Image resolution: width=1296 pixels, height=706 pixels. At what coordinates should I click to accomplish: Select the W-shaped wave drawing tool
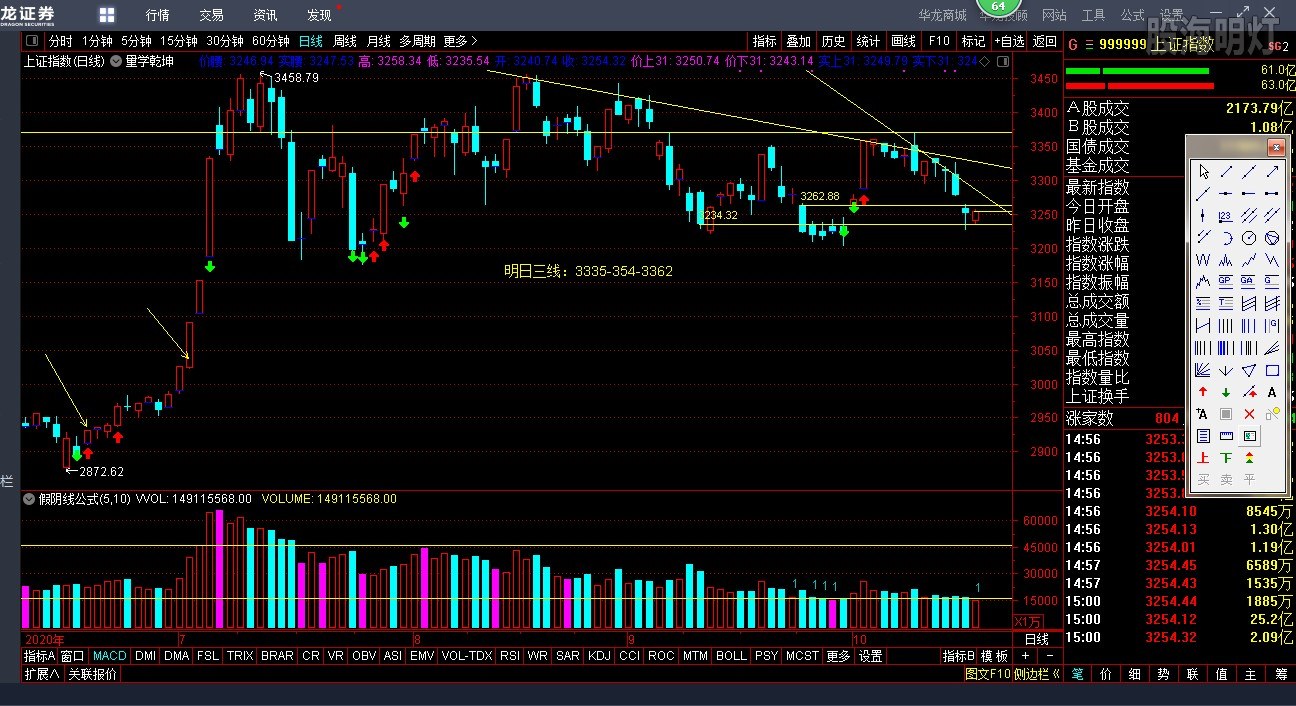1203,260
